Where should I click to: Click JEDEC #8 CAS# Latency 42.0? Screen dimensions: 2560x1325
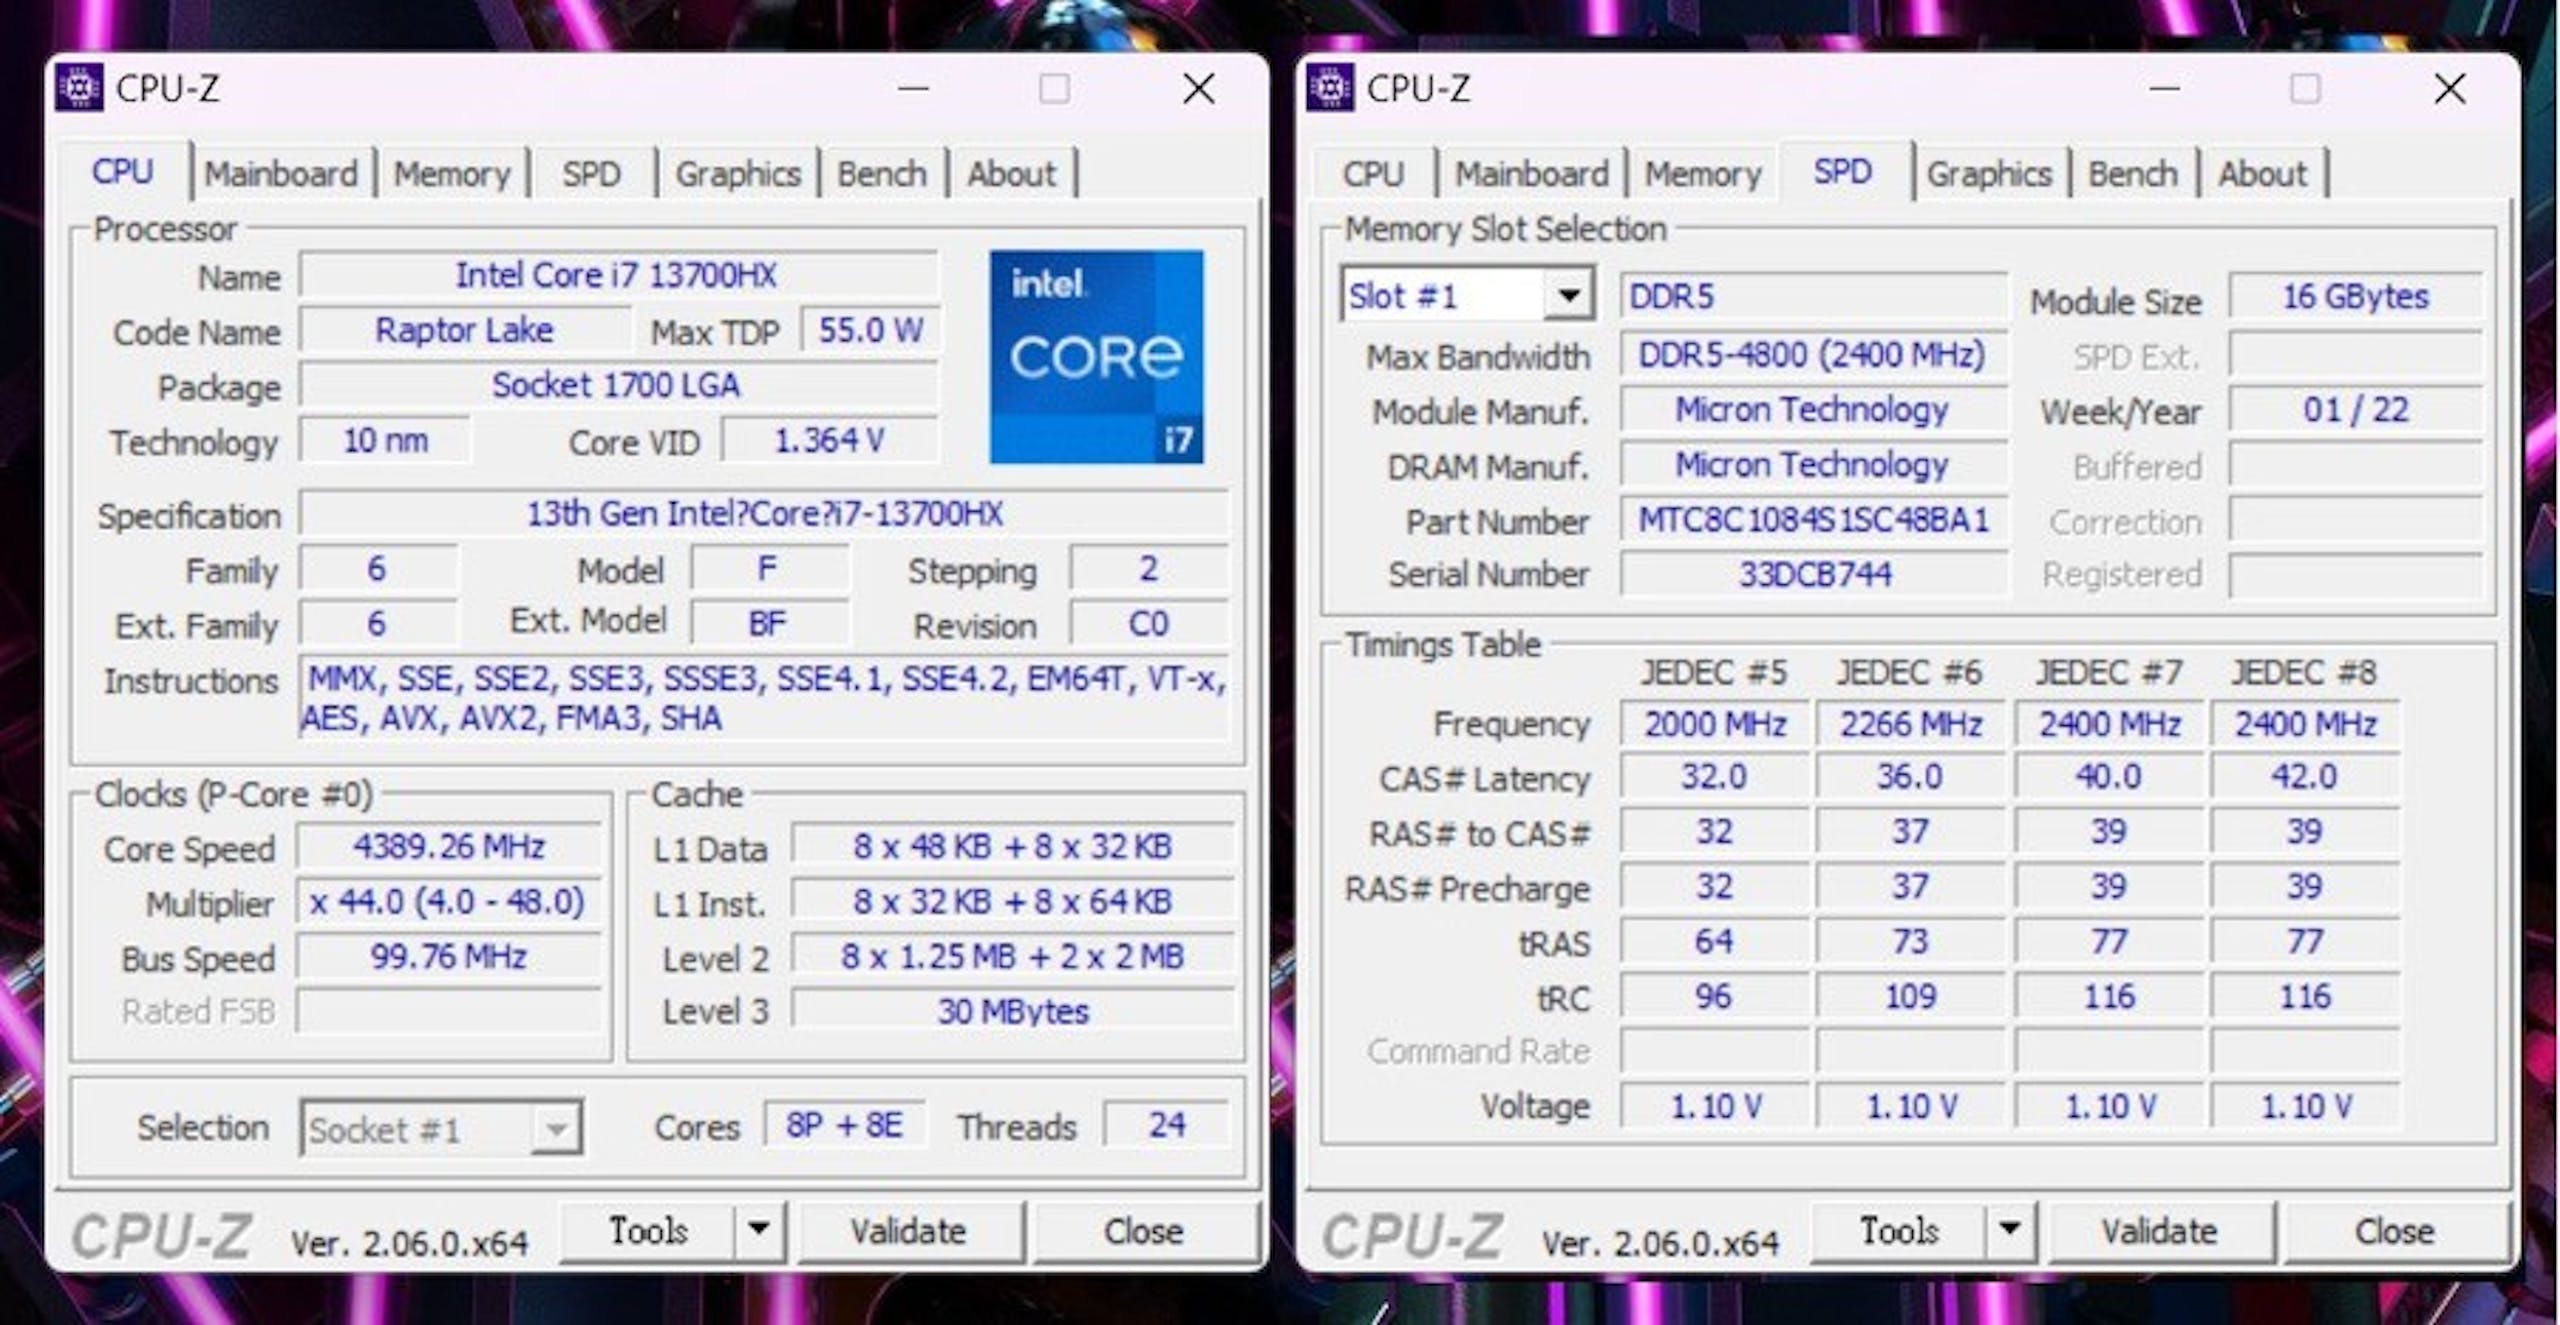[x=2304, y=777]
